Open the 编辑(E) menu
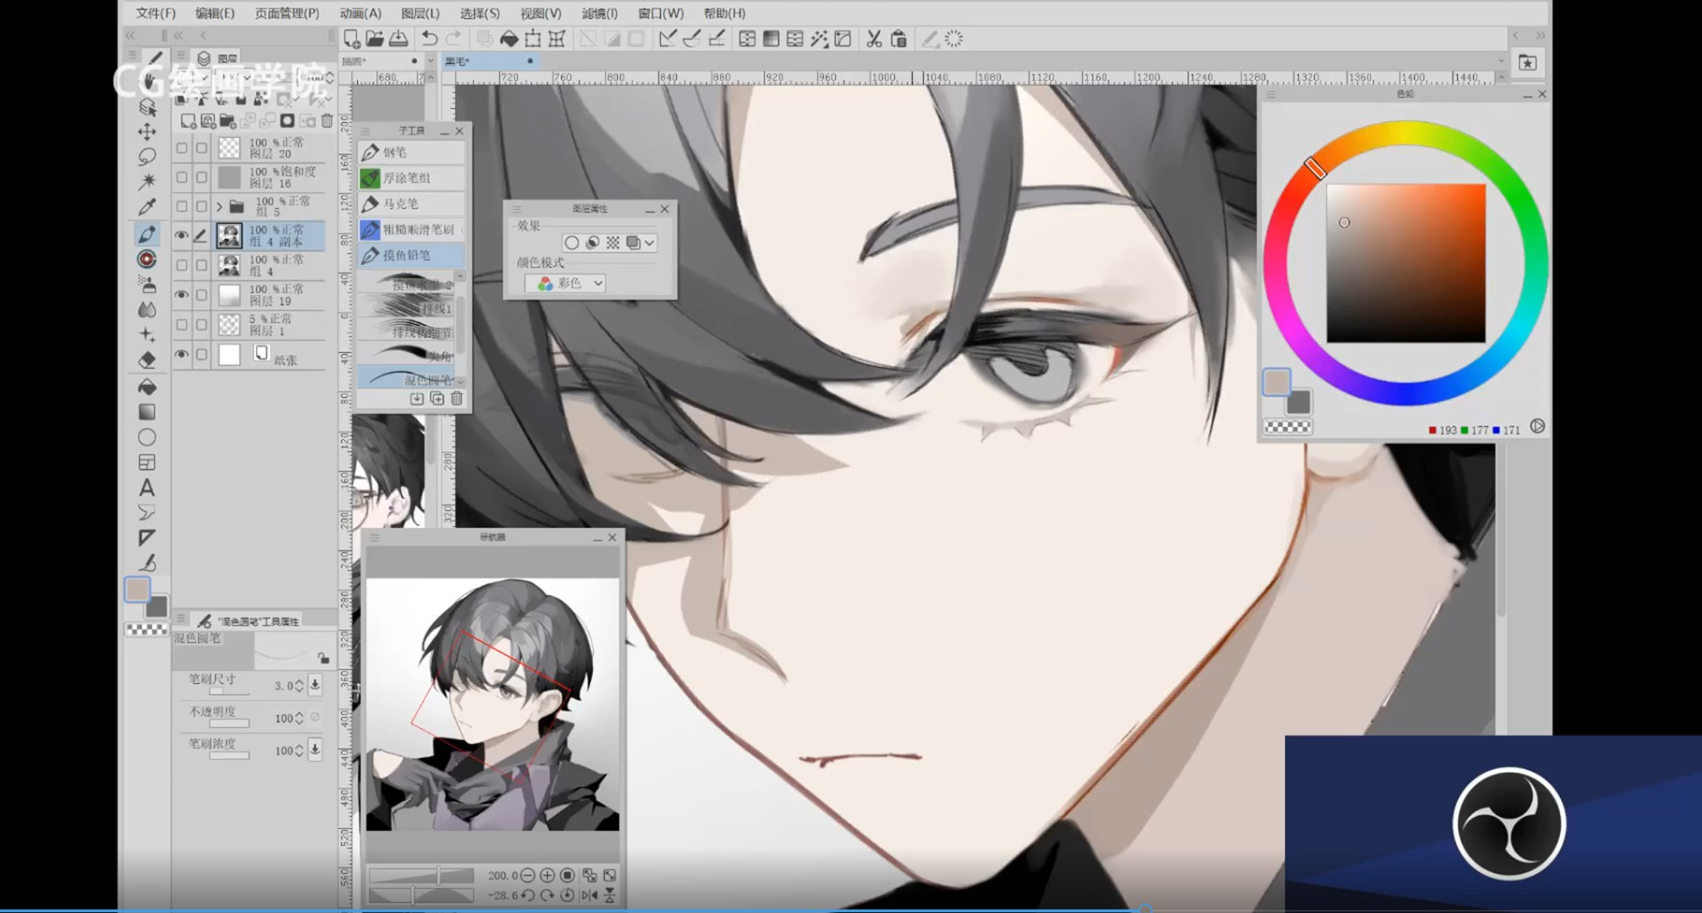Viewport: 1702px width, 913px height. 215,14
